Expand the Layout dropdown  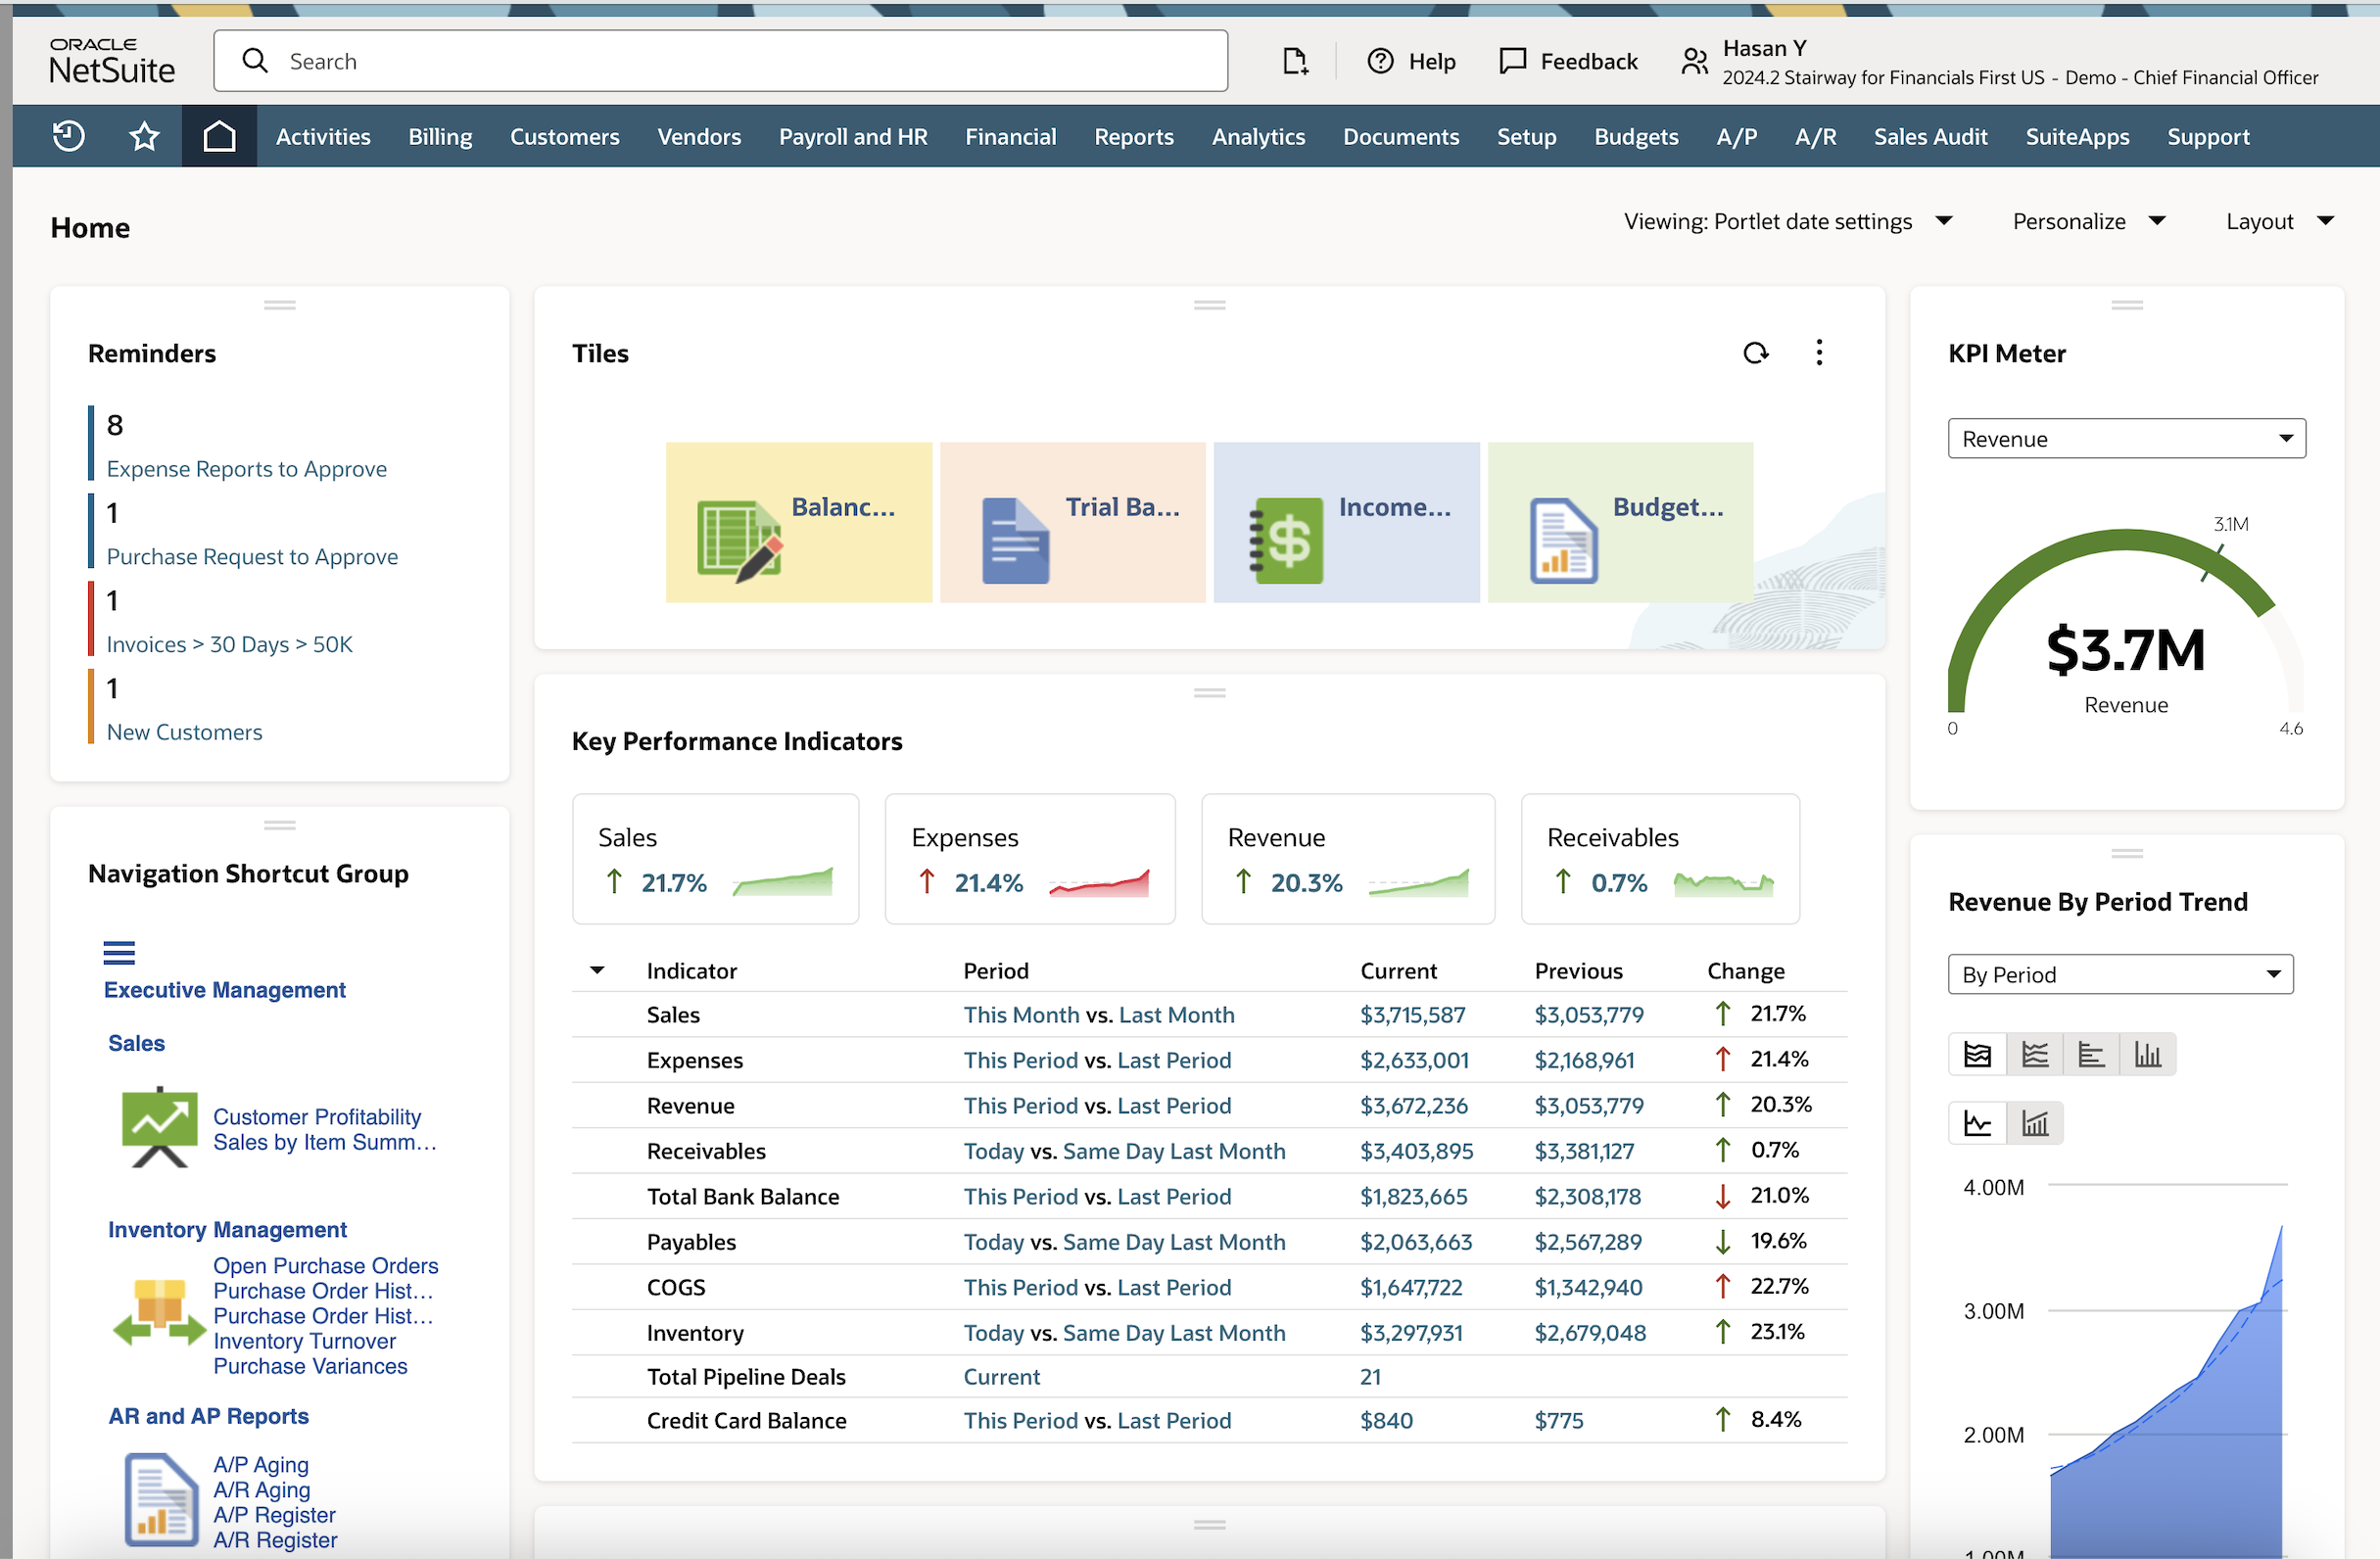pos(2279,221)
